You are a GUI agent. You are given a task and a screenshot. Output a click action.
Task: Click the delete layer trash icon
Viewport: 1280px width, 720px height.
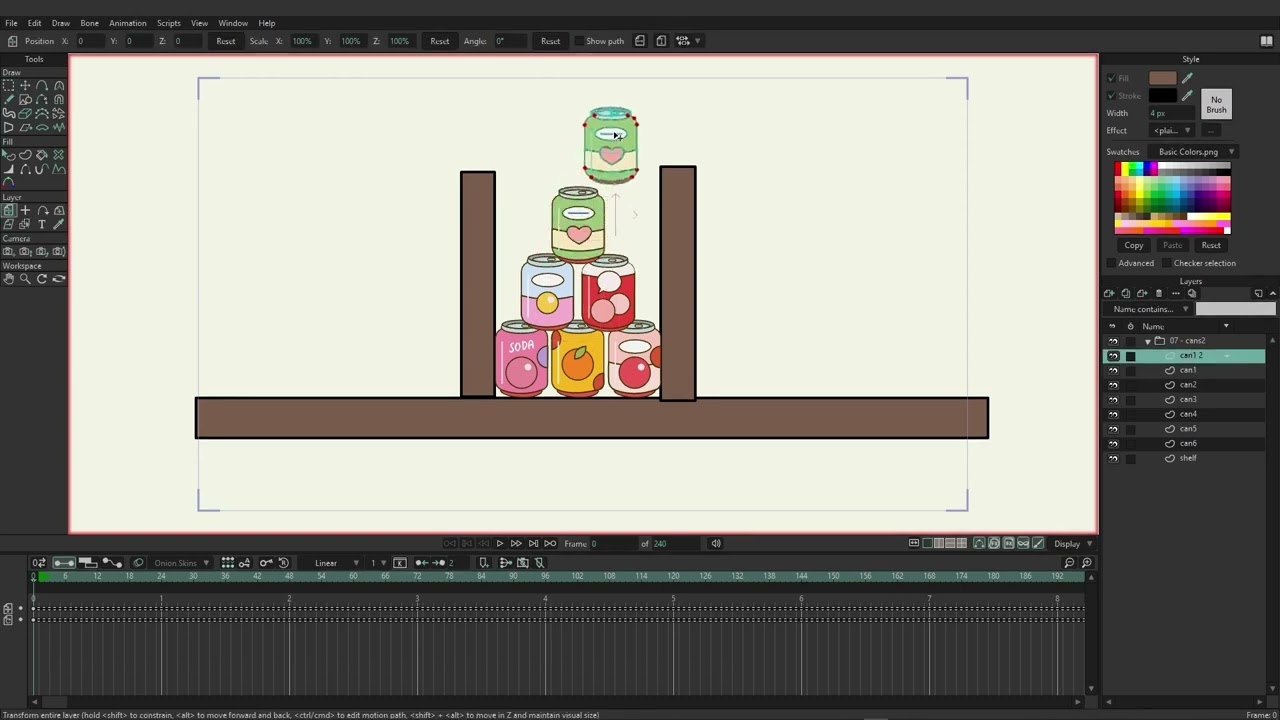(1159, 294)
